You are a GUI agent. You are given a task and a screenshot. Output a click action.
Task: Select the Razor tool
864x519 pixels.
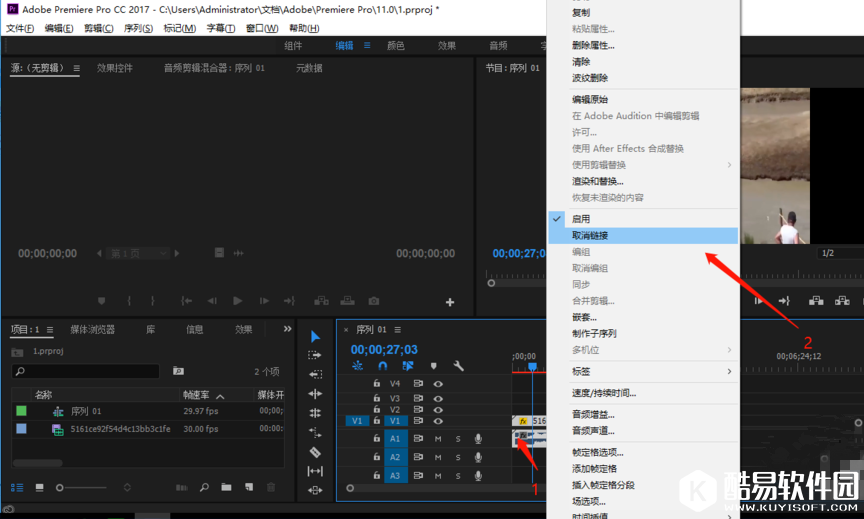tap(315, 452)
